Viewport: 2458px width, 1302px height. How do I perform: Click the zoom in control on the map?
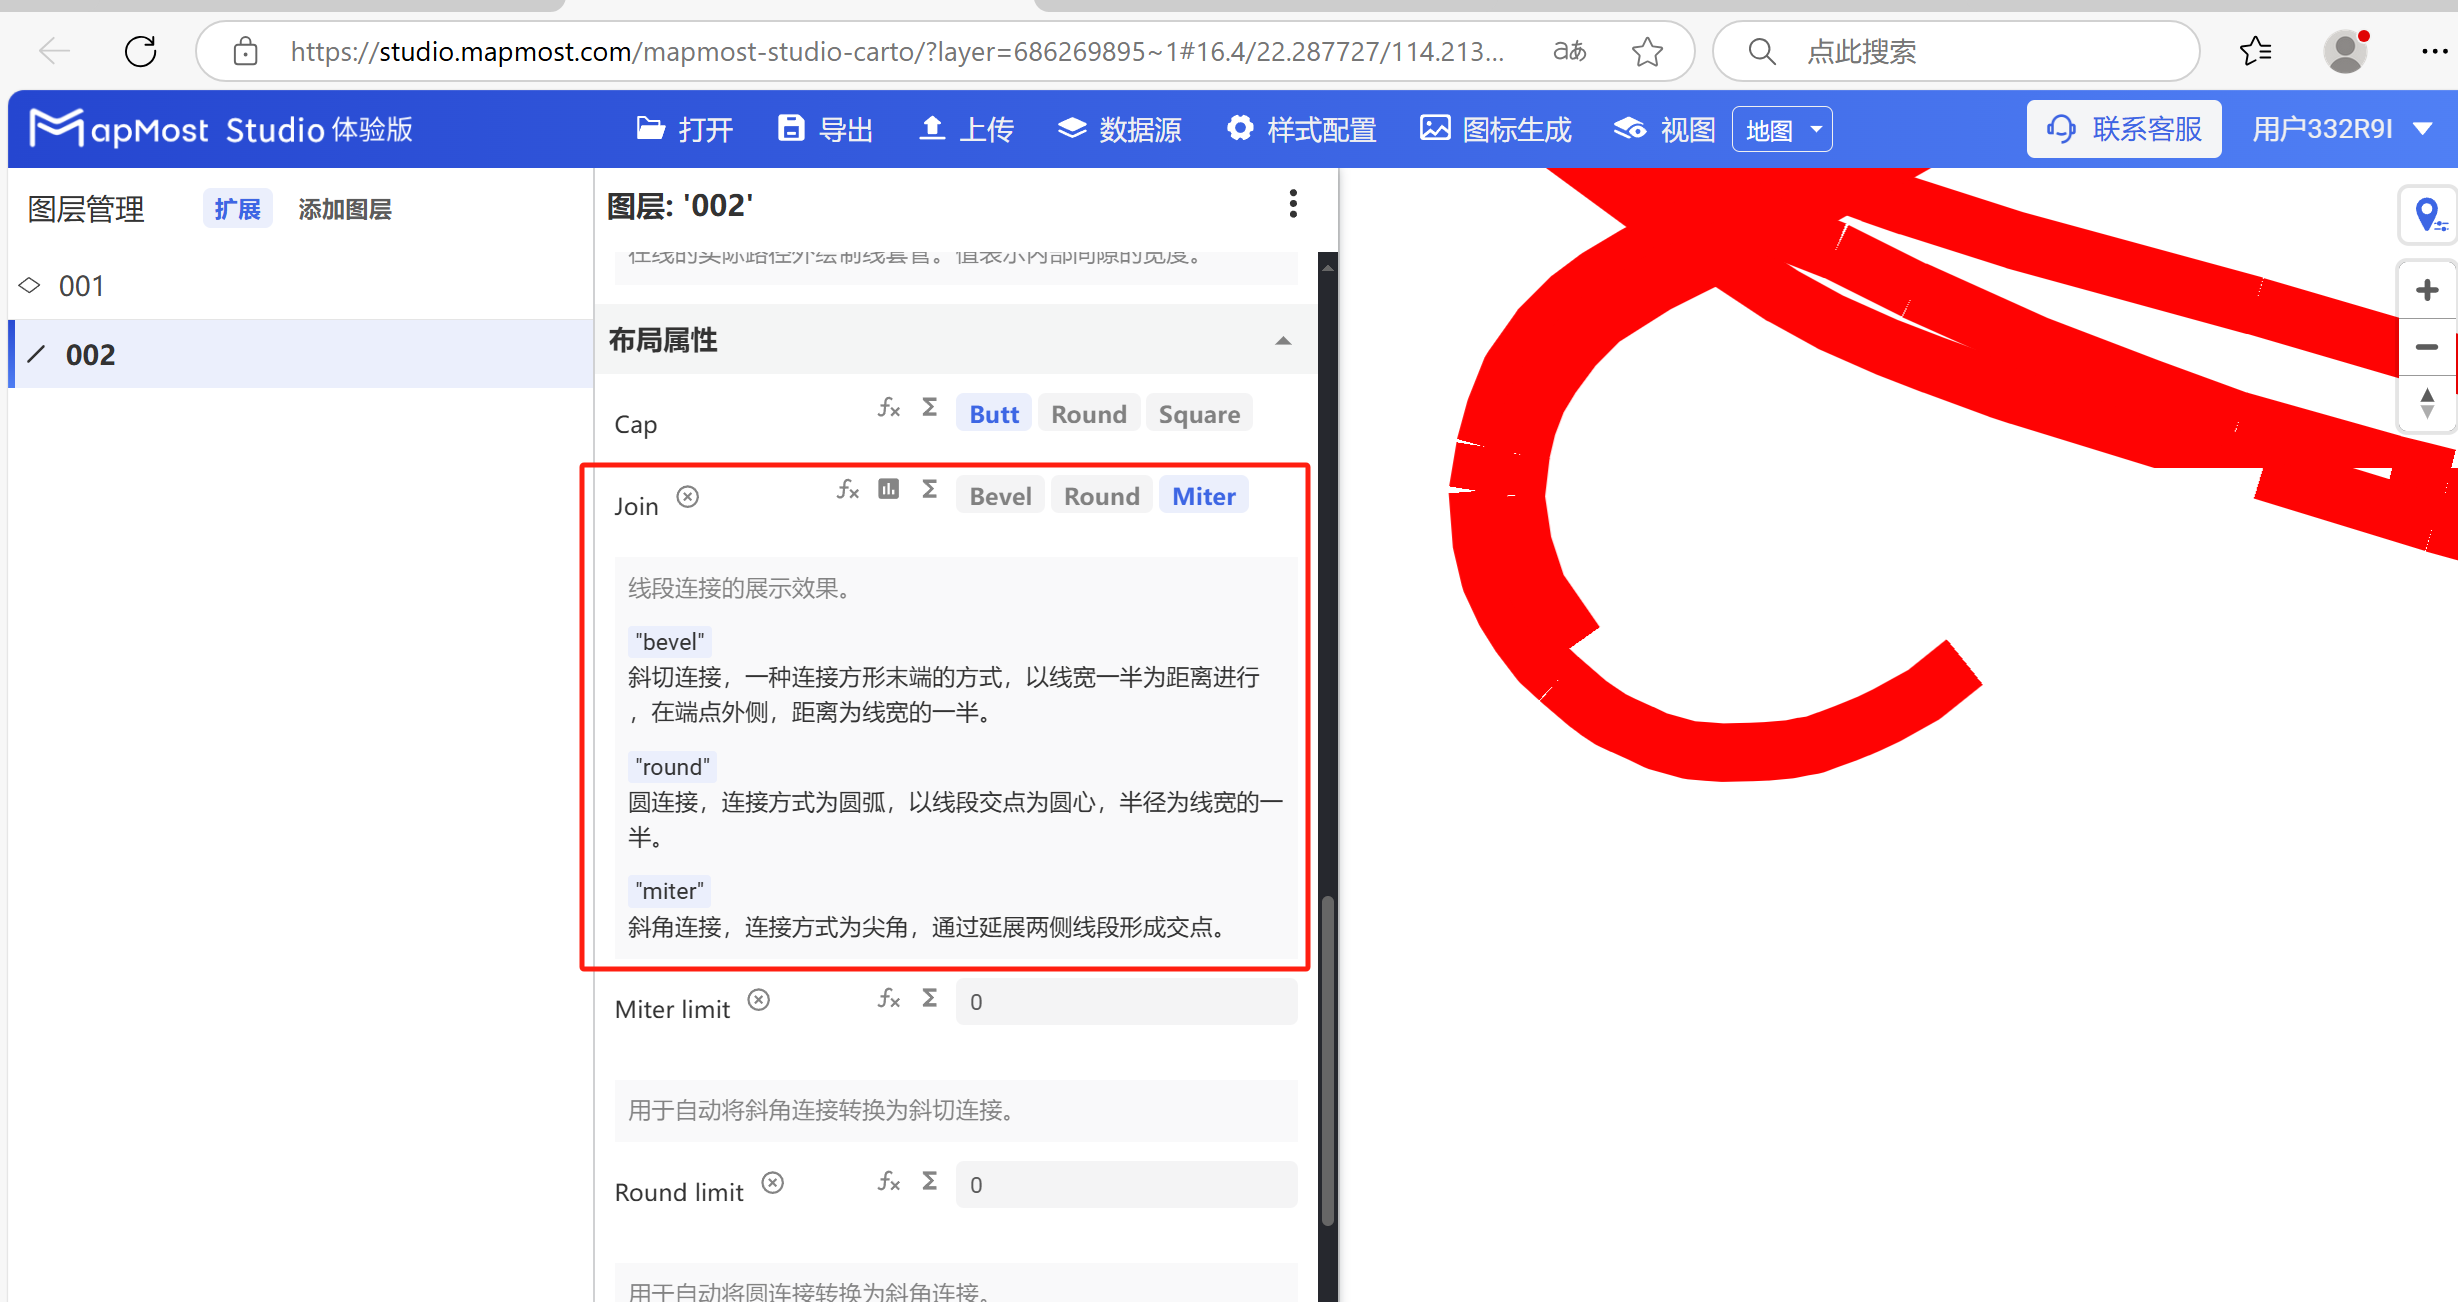click(2426, 289)
